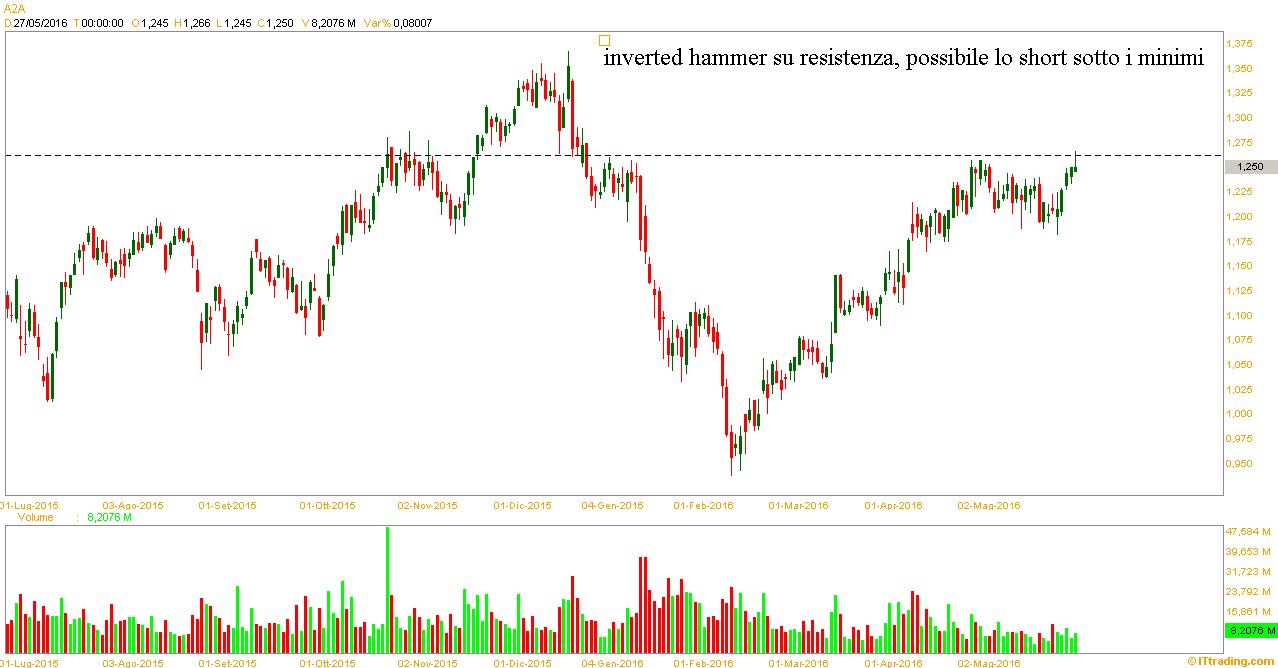1278x668 pixels.
Task: Select the 04-Gen-2016 date under price chart
Action: 613,506
